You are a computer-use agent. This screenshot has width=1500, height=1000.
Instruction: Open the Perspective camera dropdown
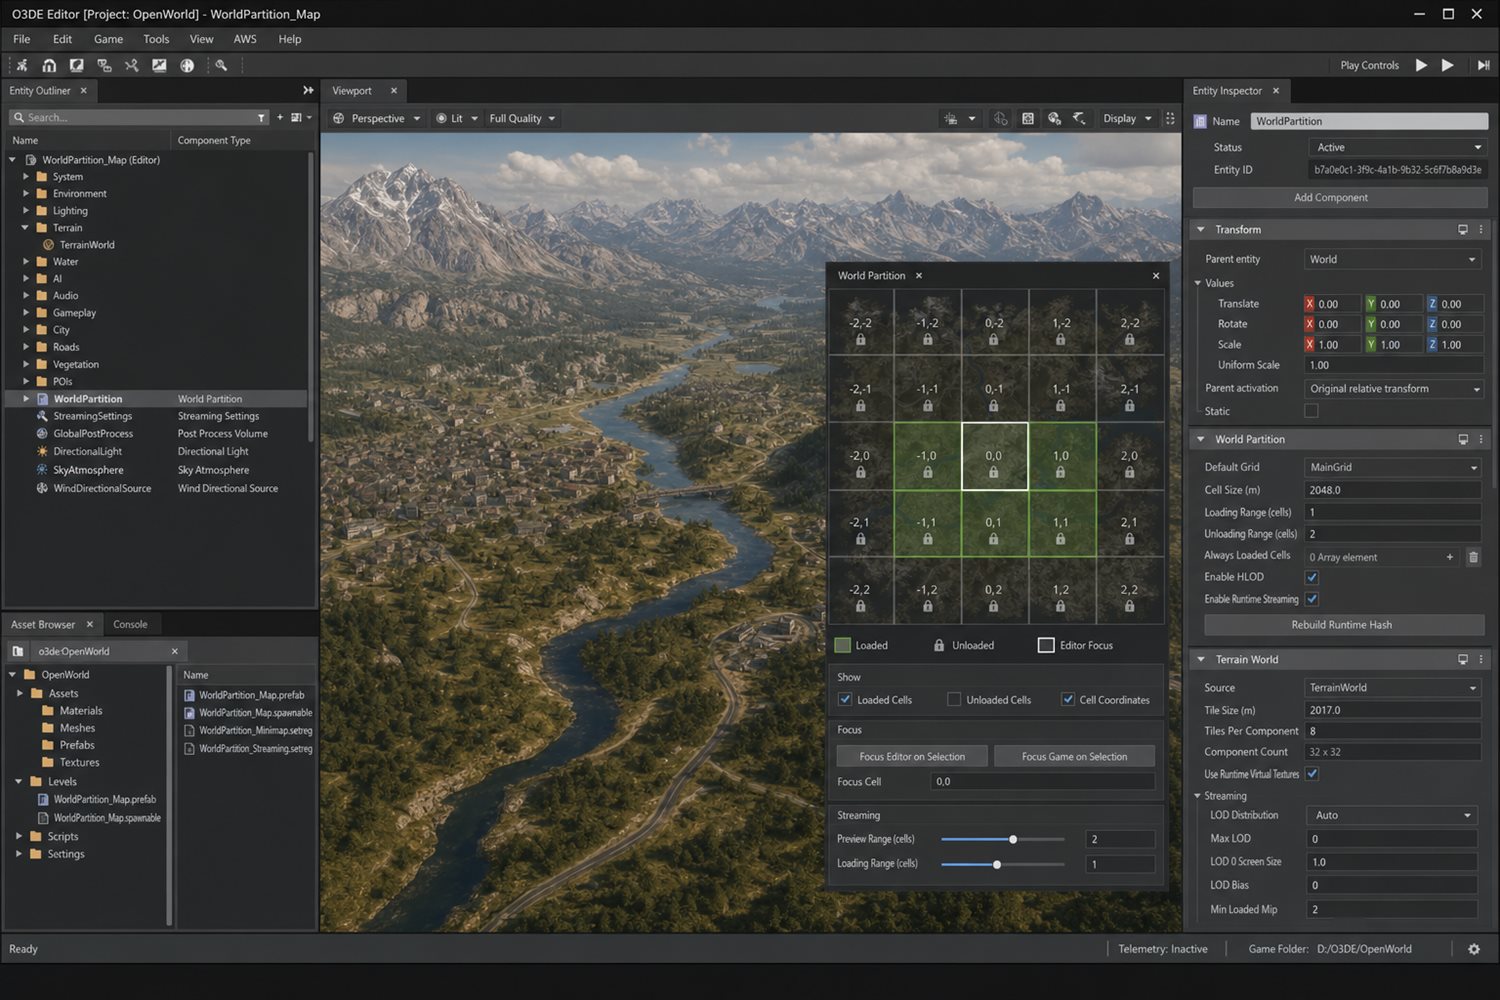pyautogui.click(x=377, y=118)
